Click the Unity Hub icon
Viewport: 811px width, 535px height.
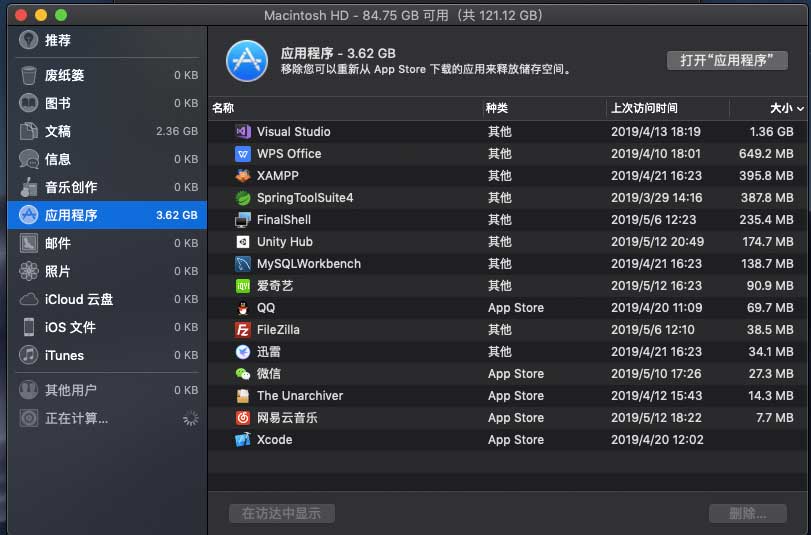(x=243, y=242)
